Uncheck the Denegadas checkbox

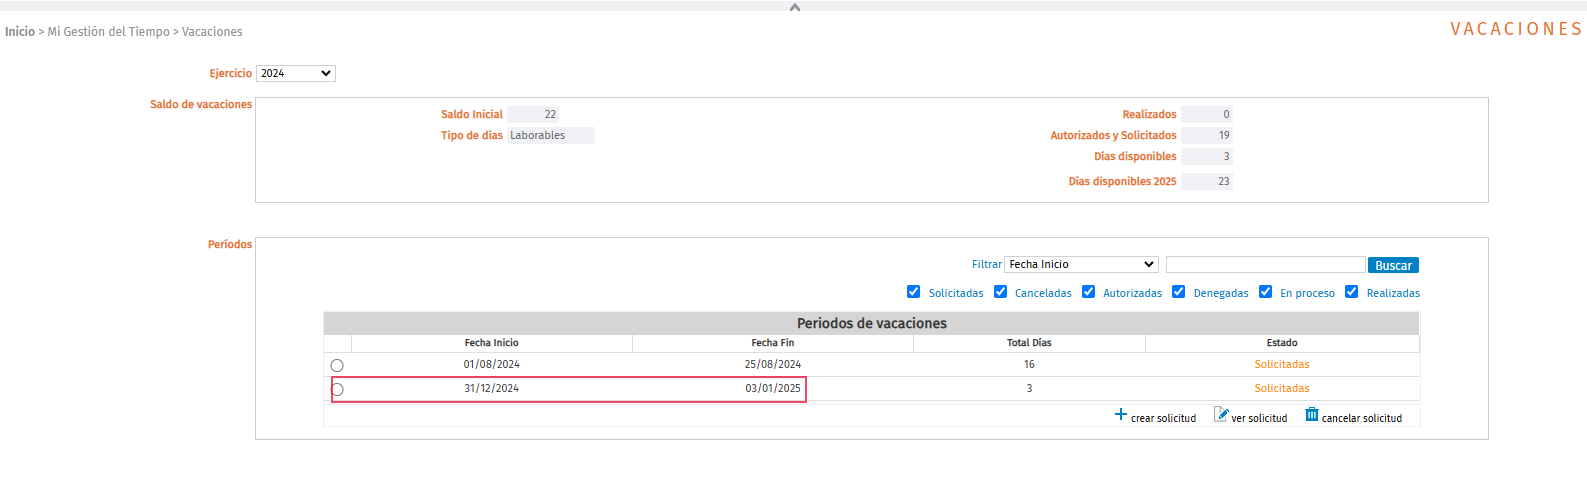[1178, 292]
